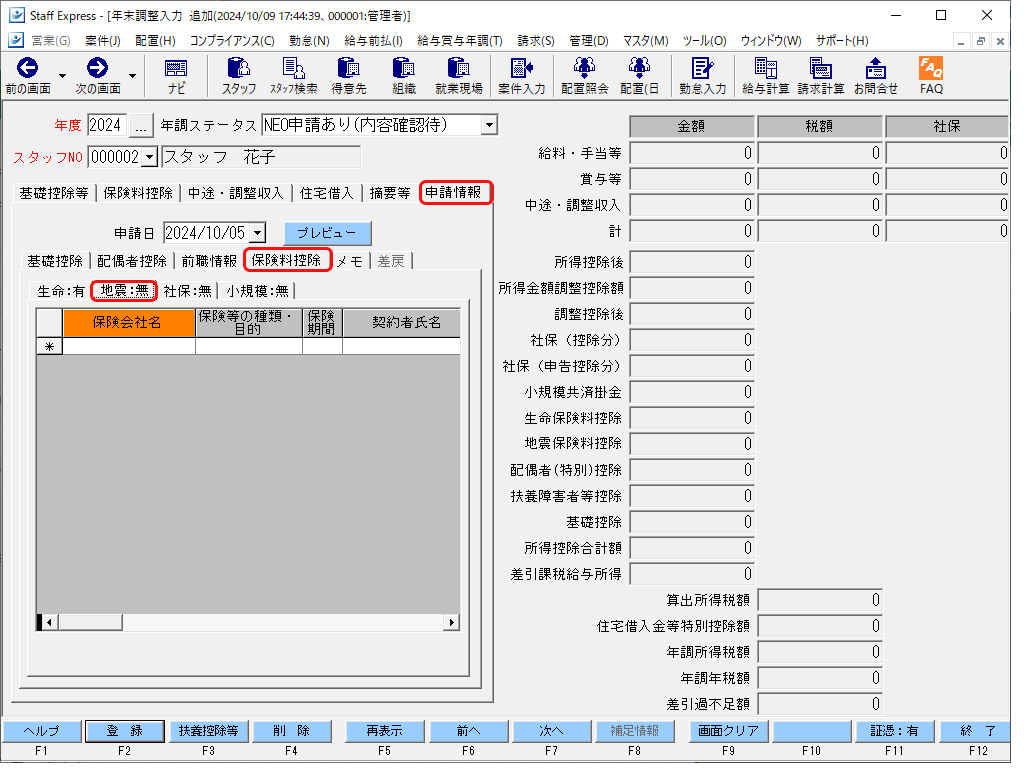Expand the 前の画面 history dropdown arrow
This screenshot has width=1024, height=768.
(x=62, y=76)
